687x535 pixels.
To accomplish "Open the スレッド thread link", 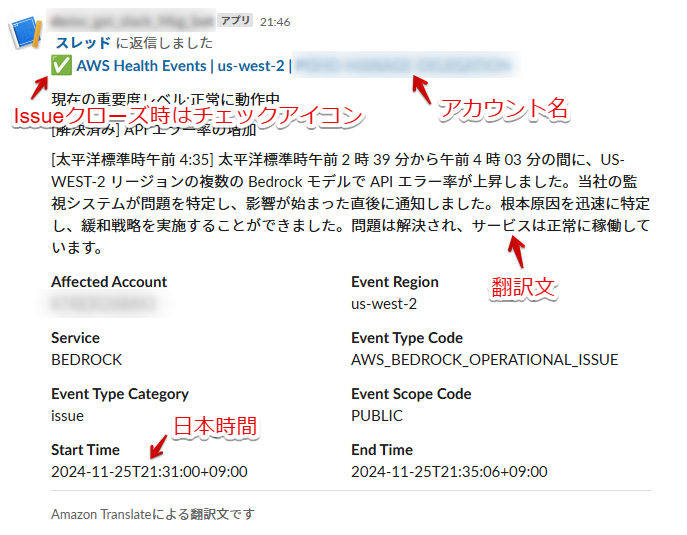I will 83,43.
